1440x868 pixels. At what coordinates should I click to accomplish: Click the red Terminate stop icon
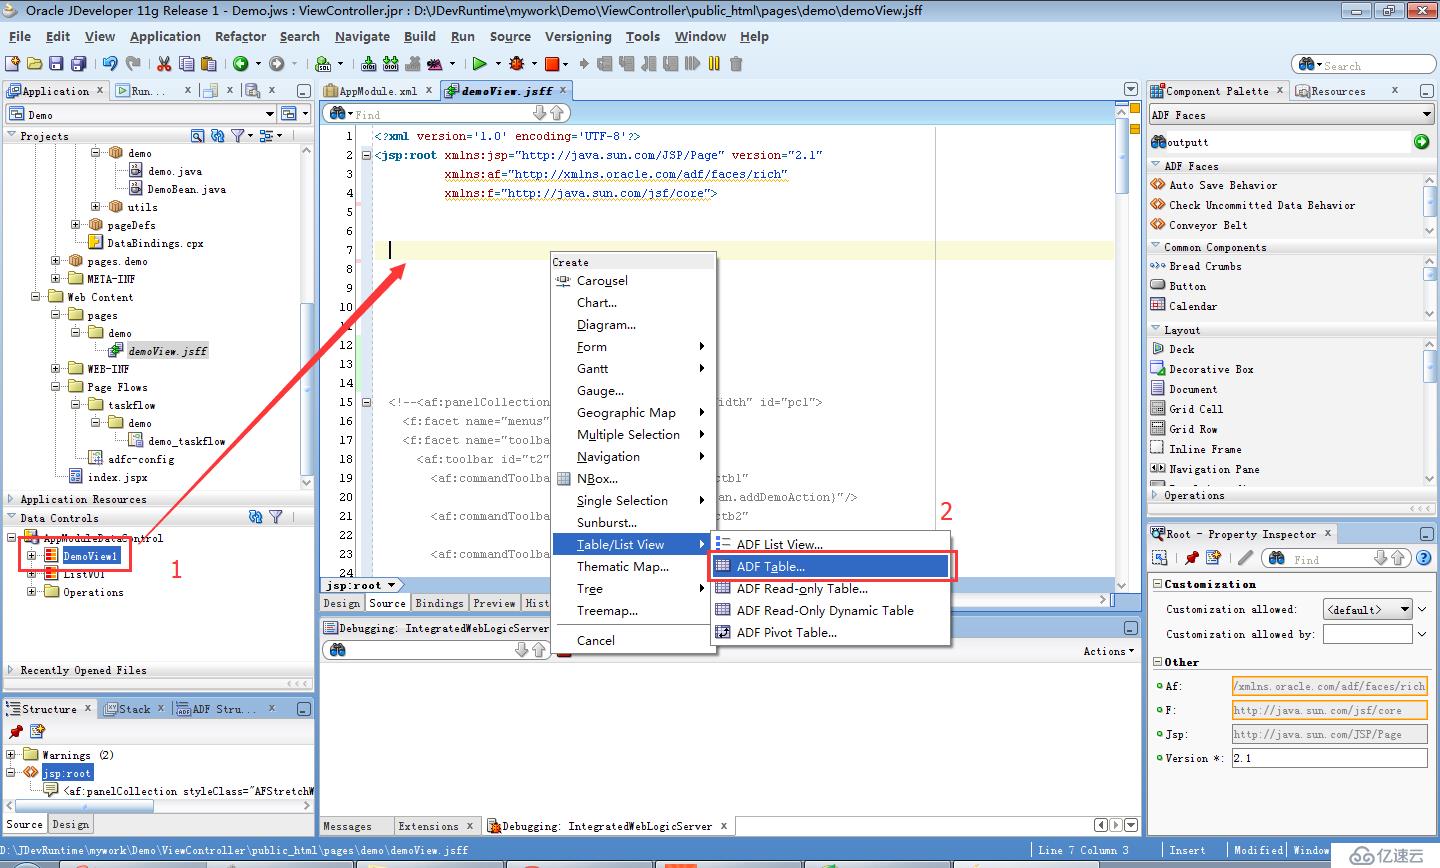551,64
